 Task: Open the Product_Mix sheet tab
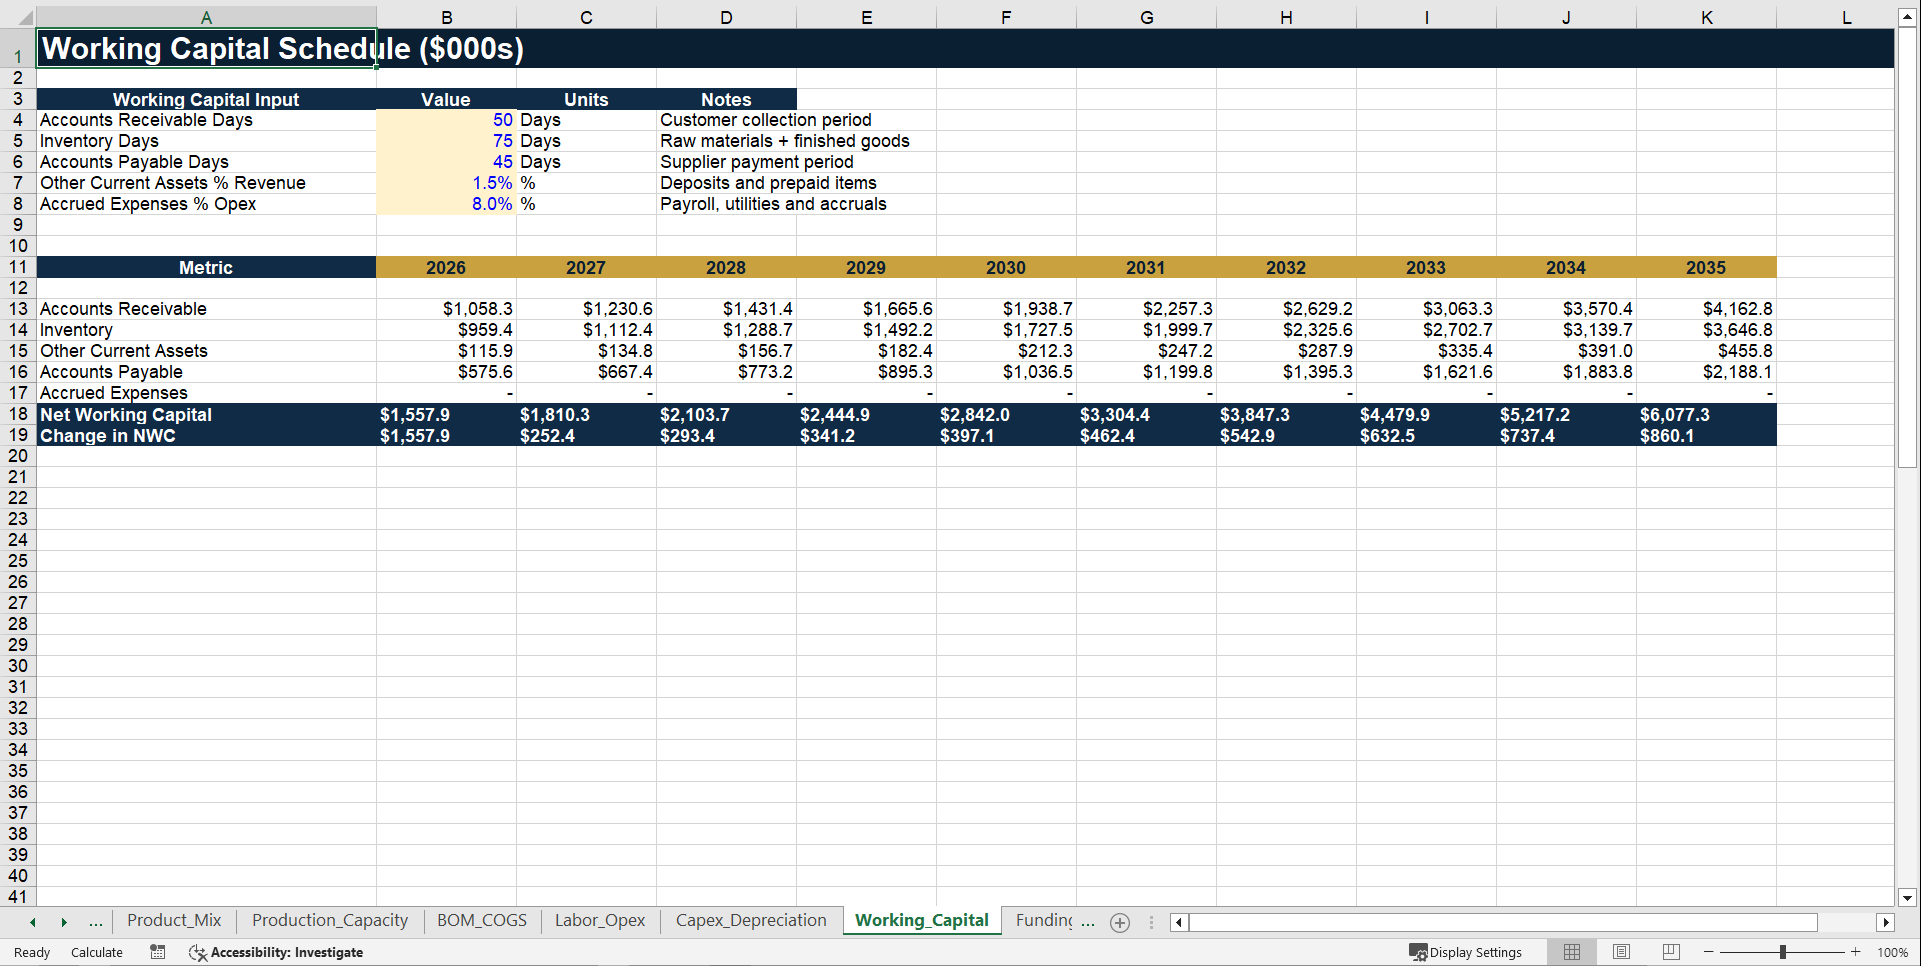click(174, 920)
